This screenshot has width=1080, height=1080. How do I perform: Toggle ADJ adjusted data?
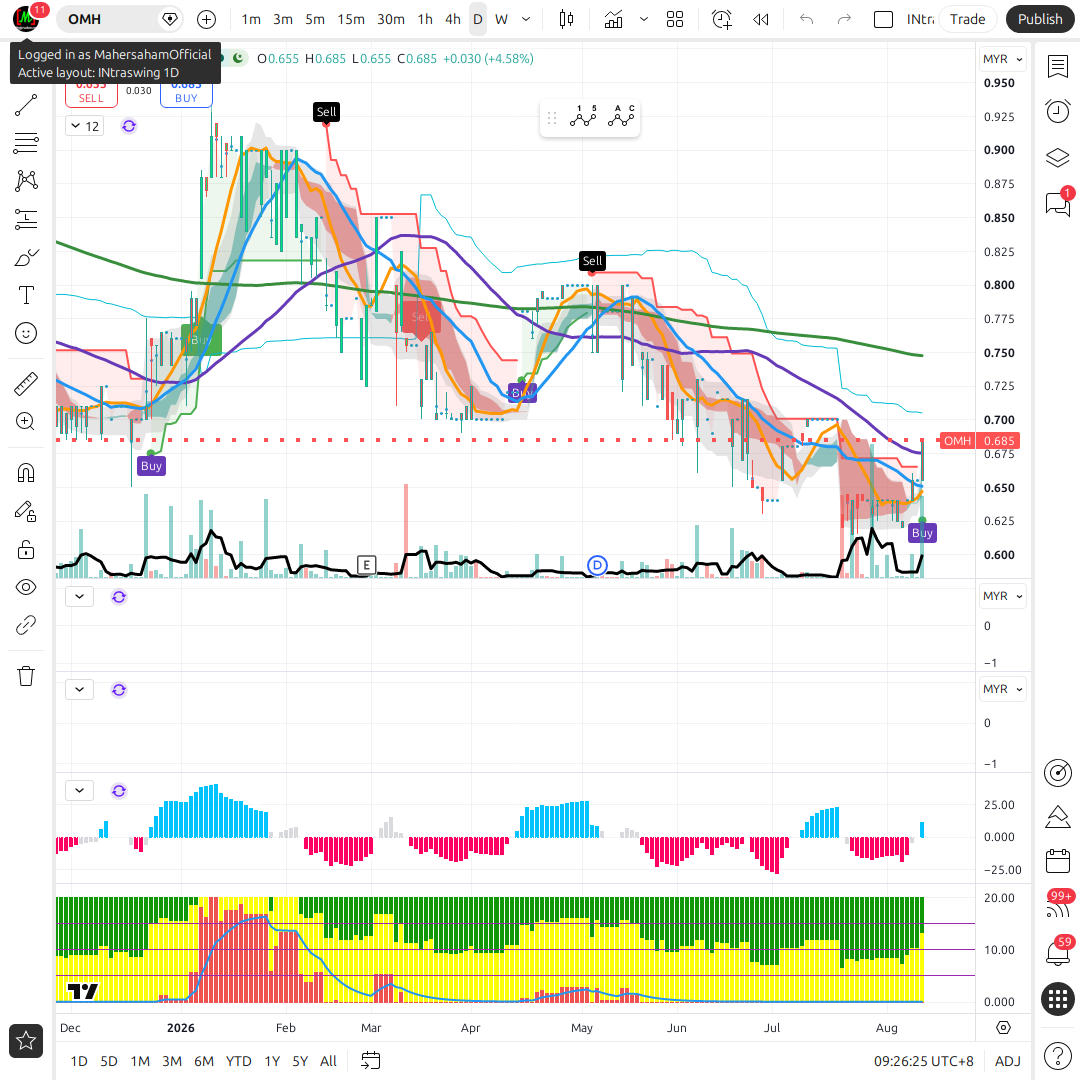(1008, 1061)
